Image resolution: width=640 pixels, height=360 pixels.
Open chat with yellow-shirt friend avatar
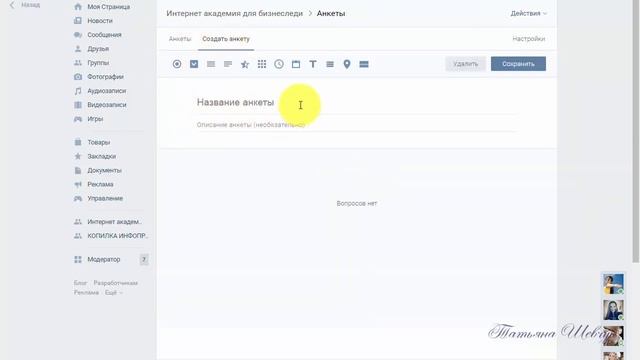(x=613, y=284)
